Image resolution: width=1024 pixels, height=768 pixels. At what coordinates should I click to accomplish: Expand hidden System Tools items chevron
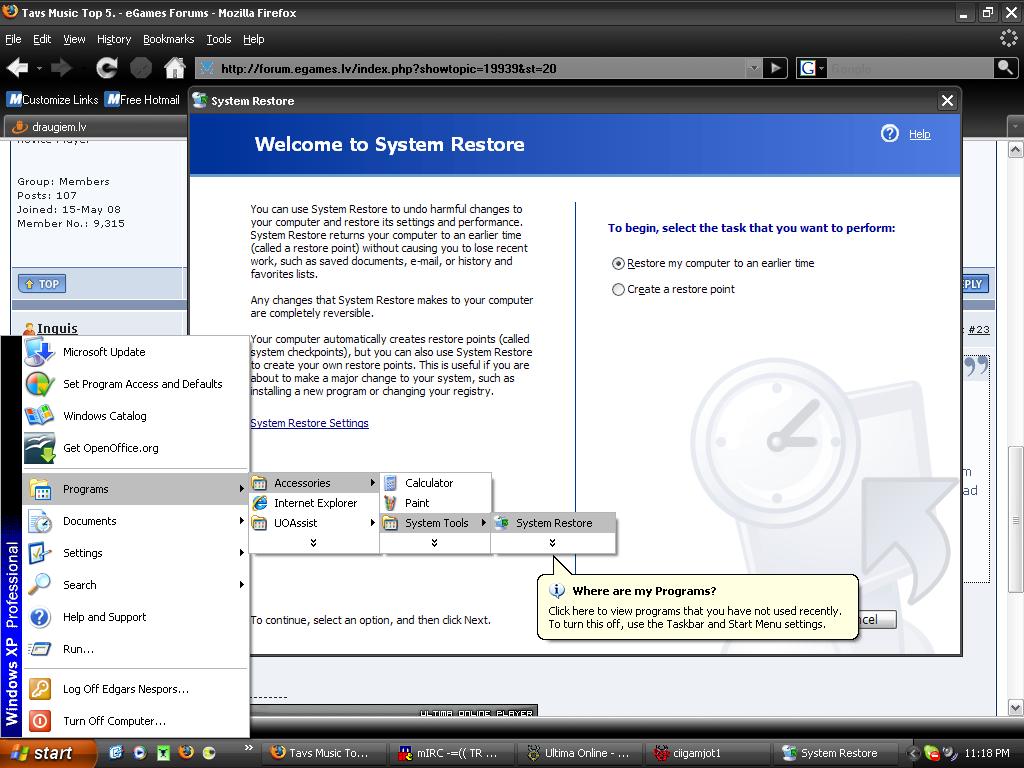coord(552,543)
